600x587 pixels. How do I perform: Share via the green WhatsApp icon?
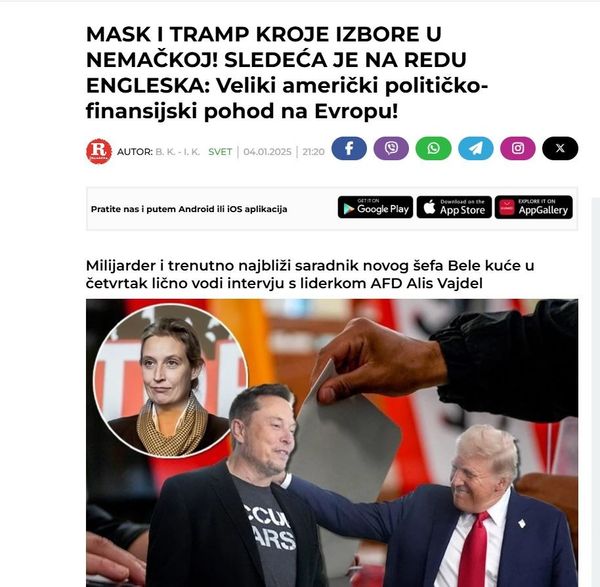tap(433, 148)
